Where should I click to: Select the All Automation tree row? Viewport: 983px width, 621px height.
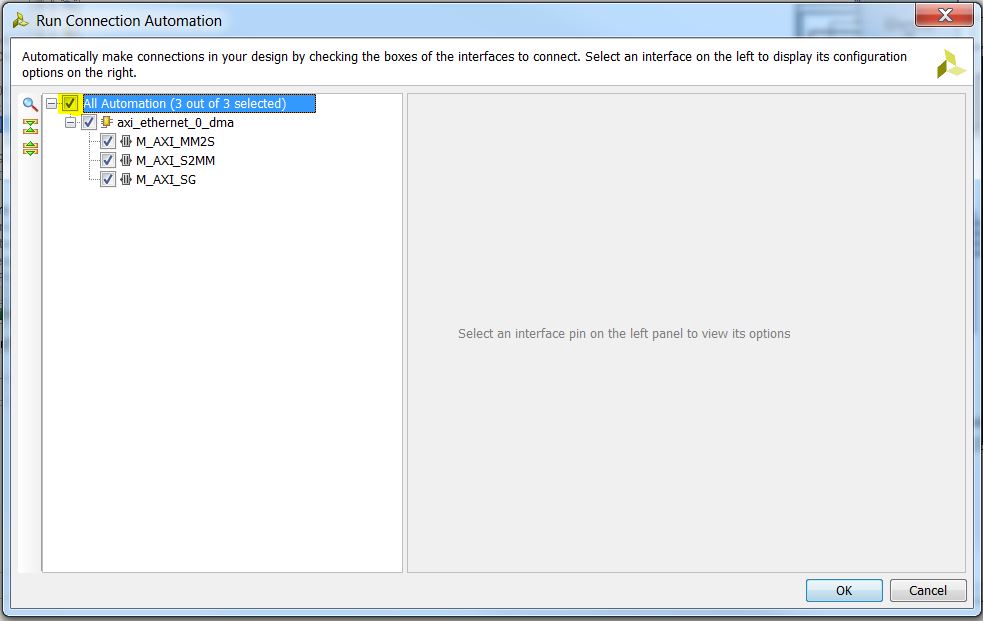199,103
